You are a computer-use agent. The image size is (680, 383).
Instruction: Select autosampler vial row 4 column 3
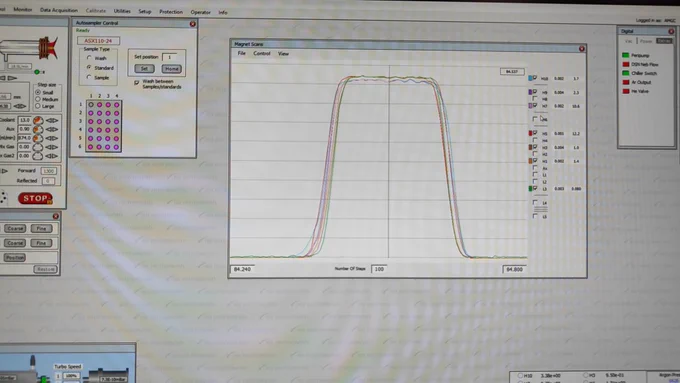[x=108, y=130]
